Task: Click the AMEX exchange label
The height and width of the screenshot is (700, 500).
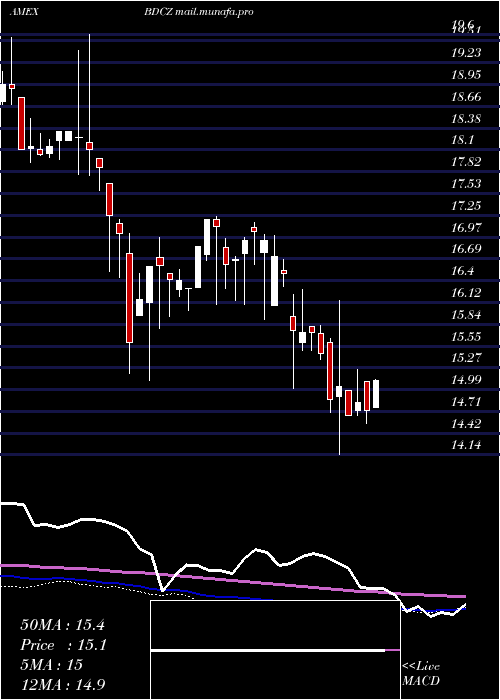Action: tap(24, 12)
